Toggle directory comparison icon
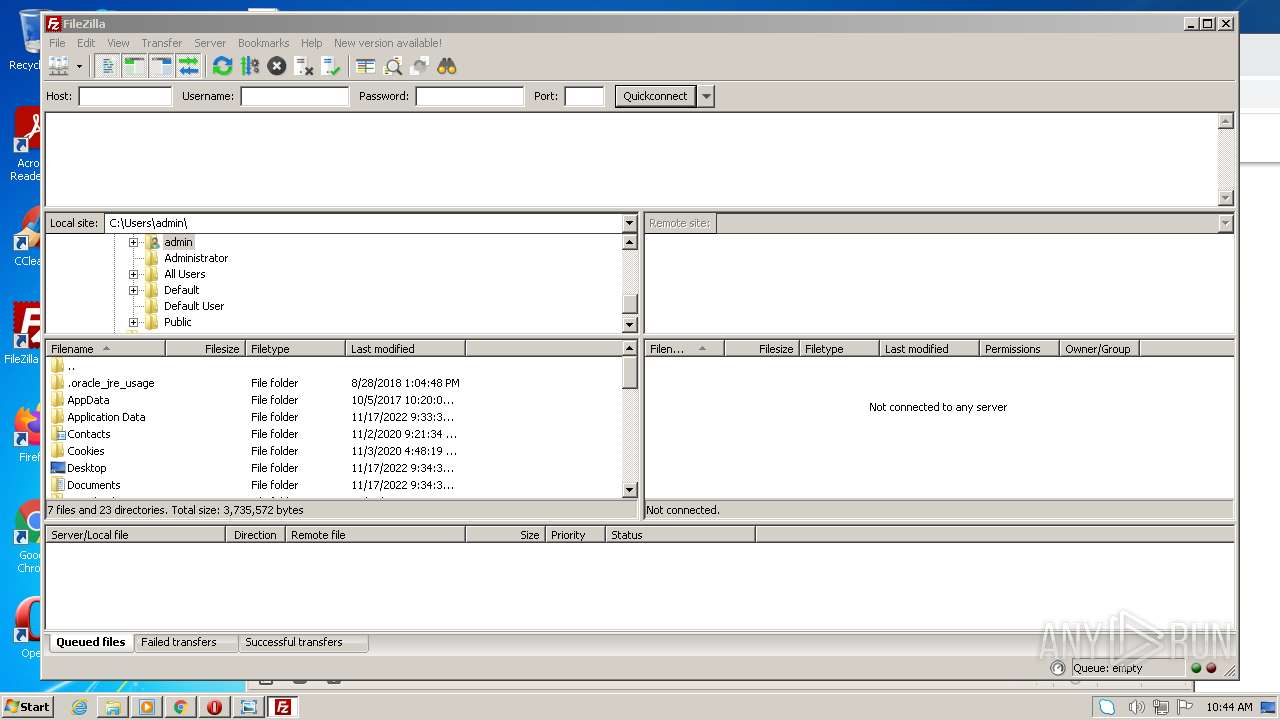The image size is (1280, 720). click(x=393, y=66)
